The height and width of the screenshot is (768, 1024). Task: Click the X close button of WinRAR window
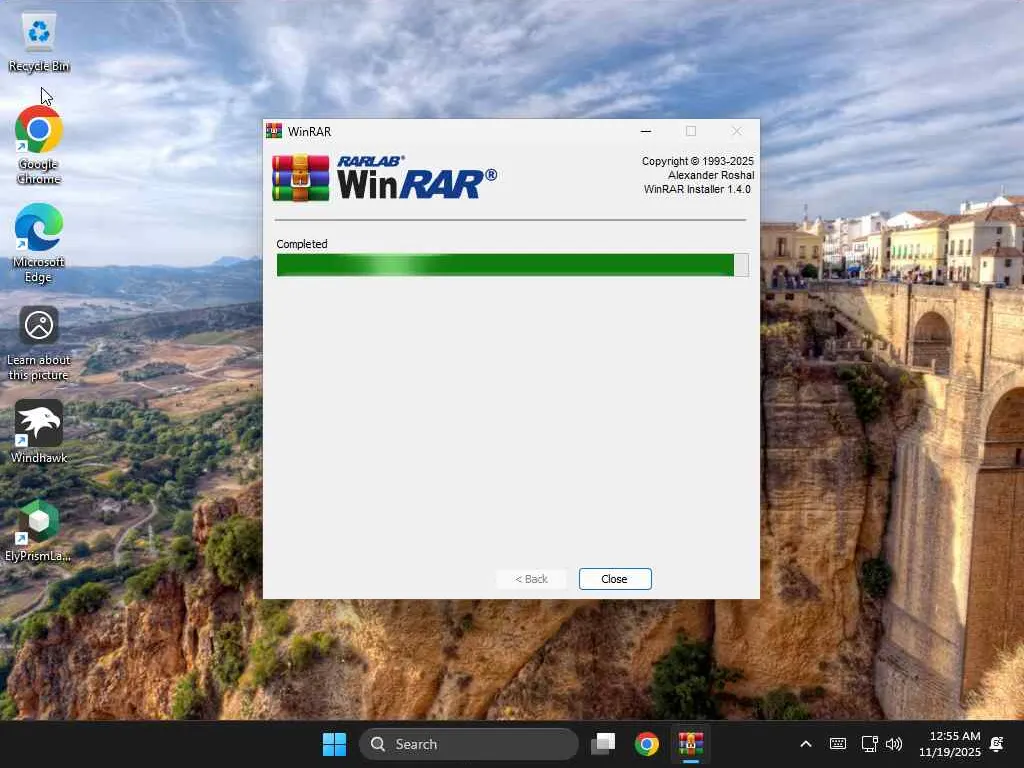(737, 131)
